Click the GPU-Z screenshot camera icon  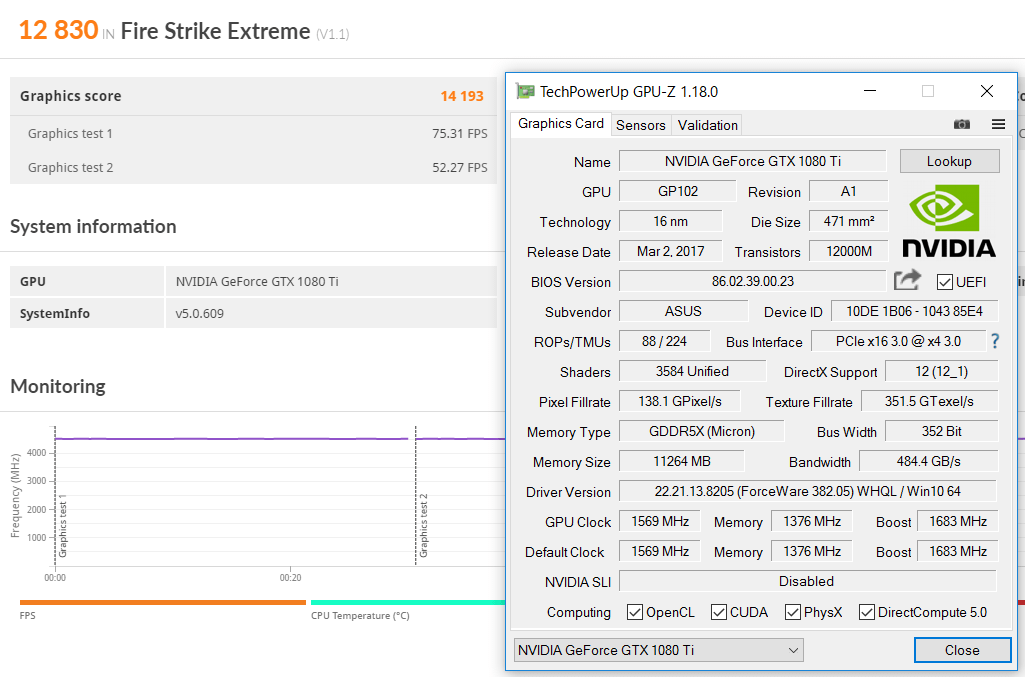tap(962, 124)
